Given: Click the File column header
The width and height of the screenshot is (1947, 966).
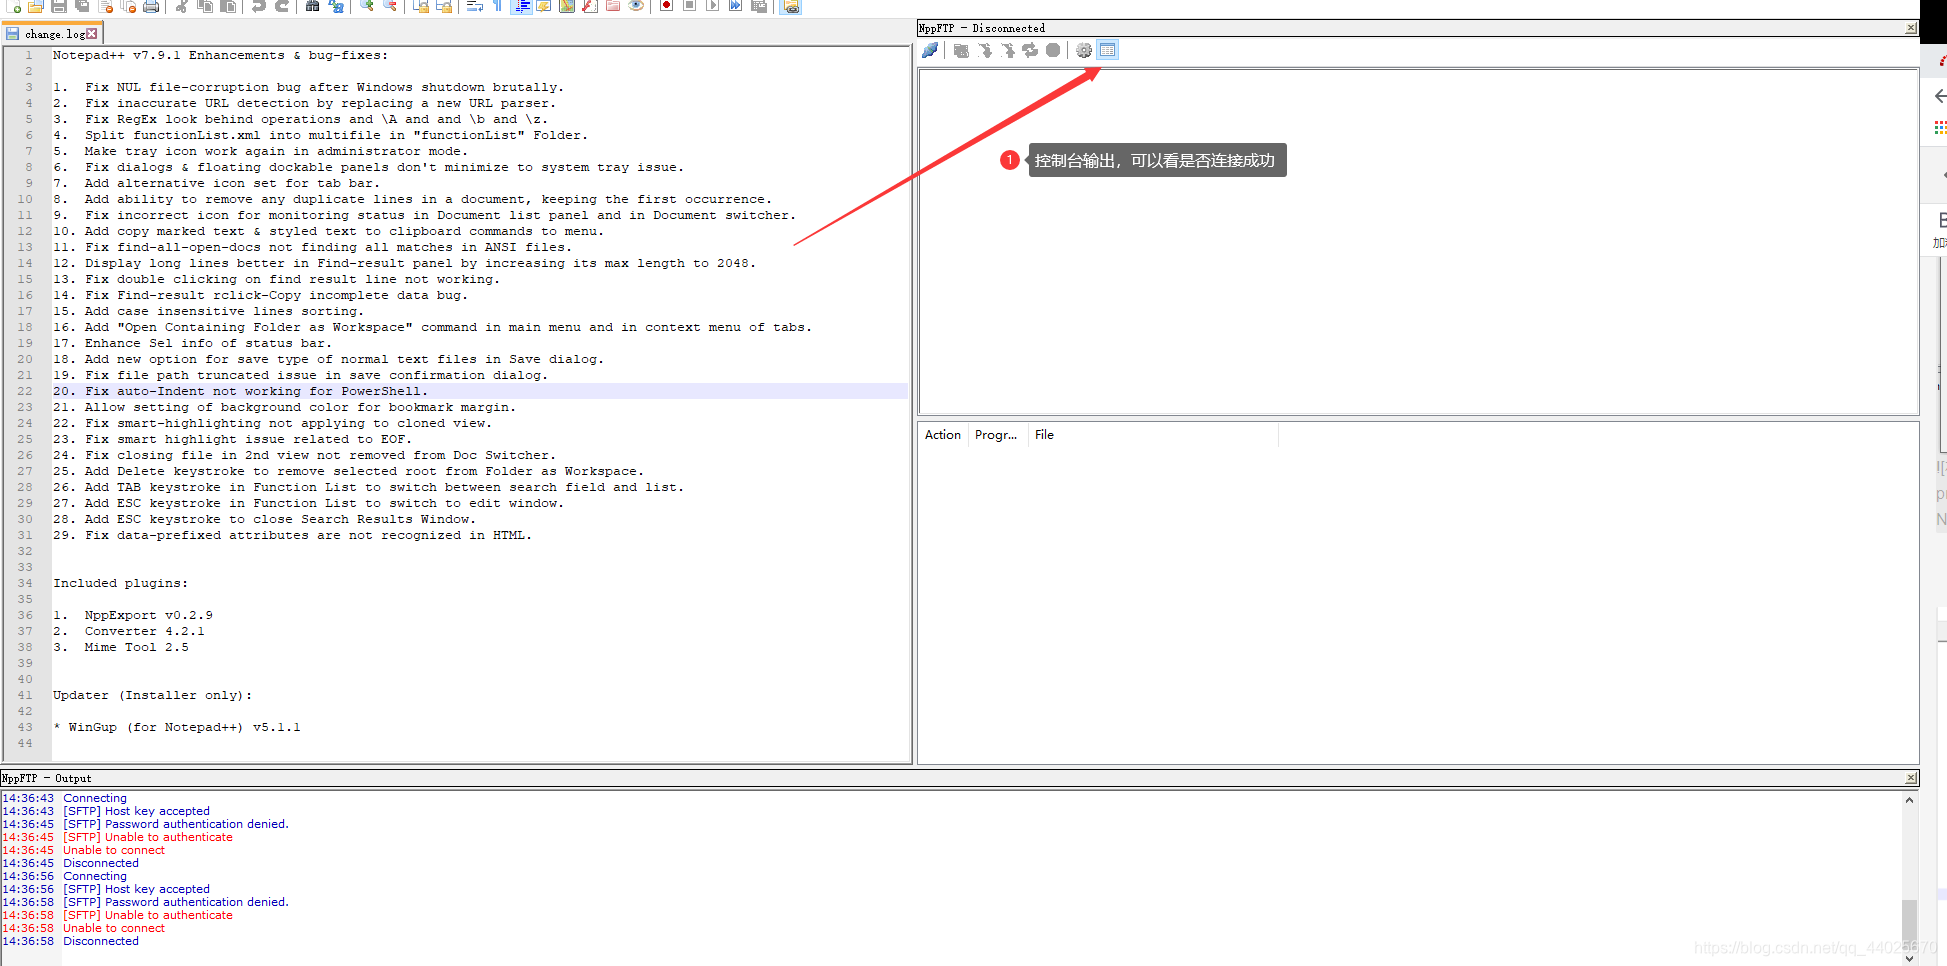Looking at the screenshot, I should (1153, 435).
